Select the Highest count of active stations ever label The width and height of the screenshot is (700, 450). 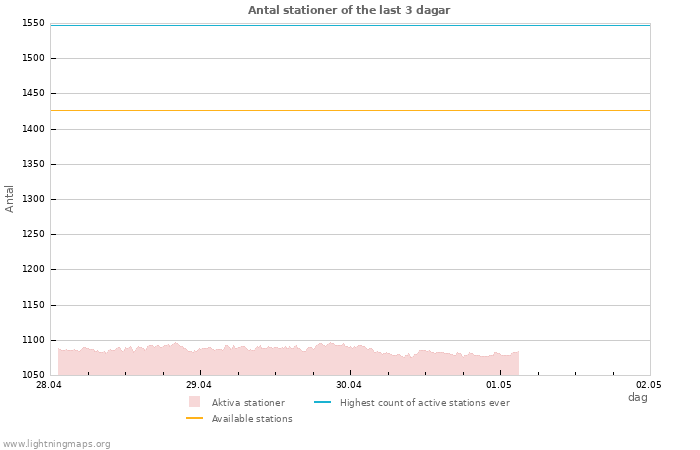coord(425,403)
